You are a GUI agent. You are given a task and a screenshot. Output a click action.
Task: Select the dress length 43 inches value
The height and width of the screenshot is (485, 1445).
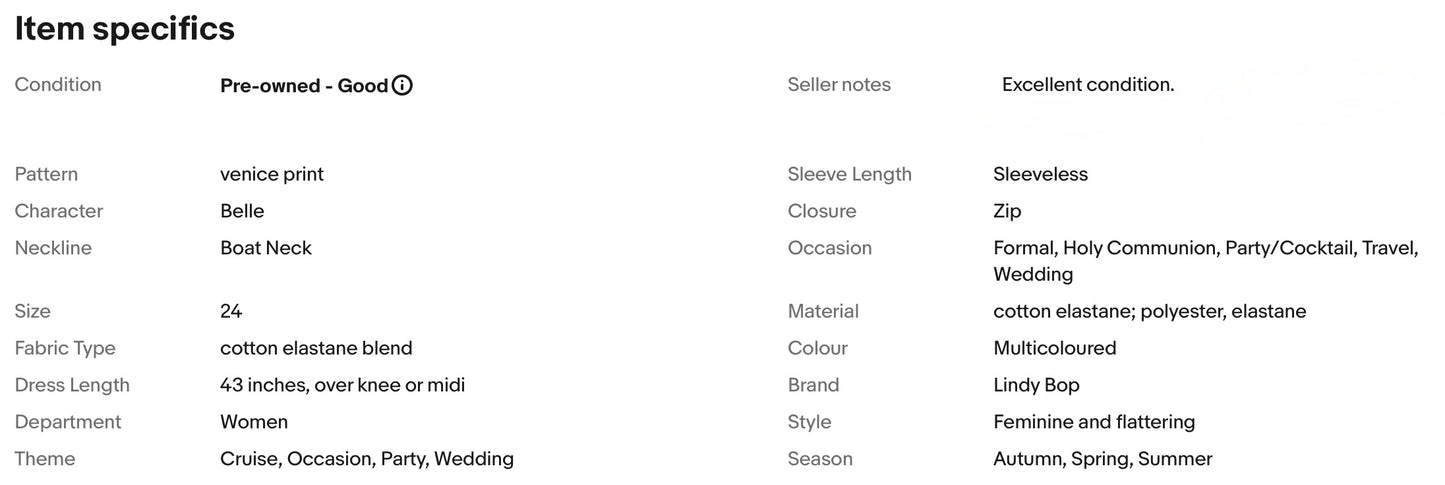[x=343, y=385]
